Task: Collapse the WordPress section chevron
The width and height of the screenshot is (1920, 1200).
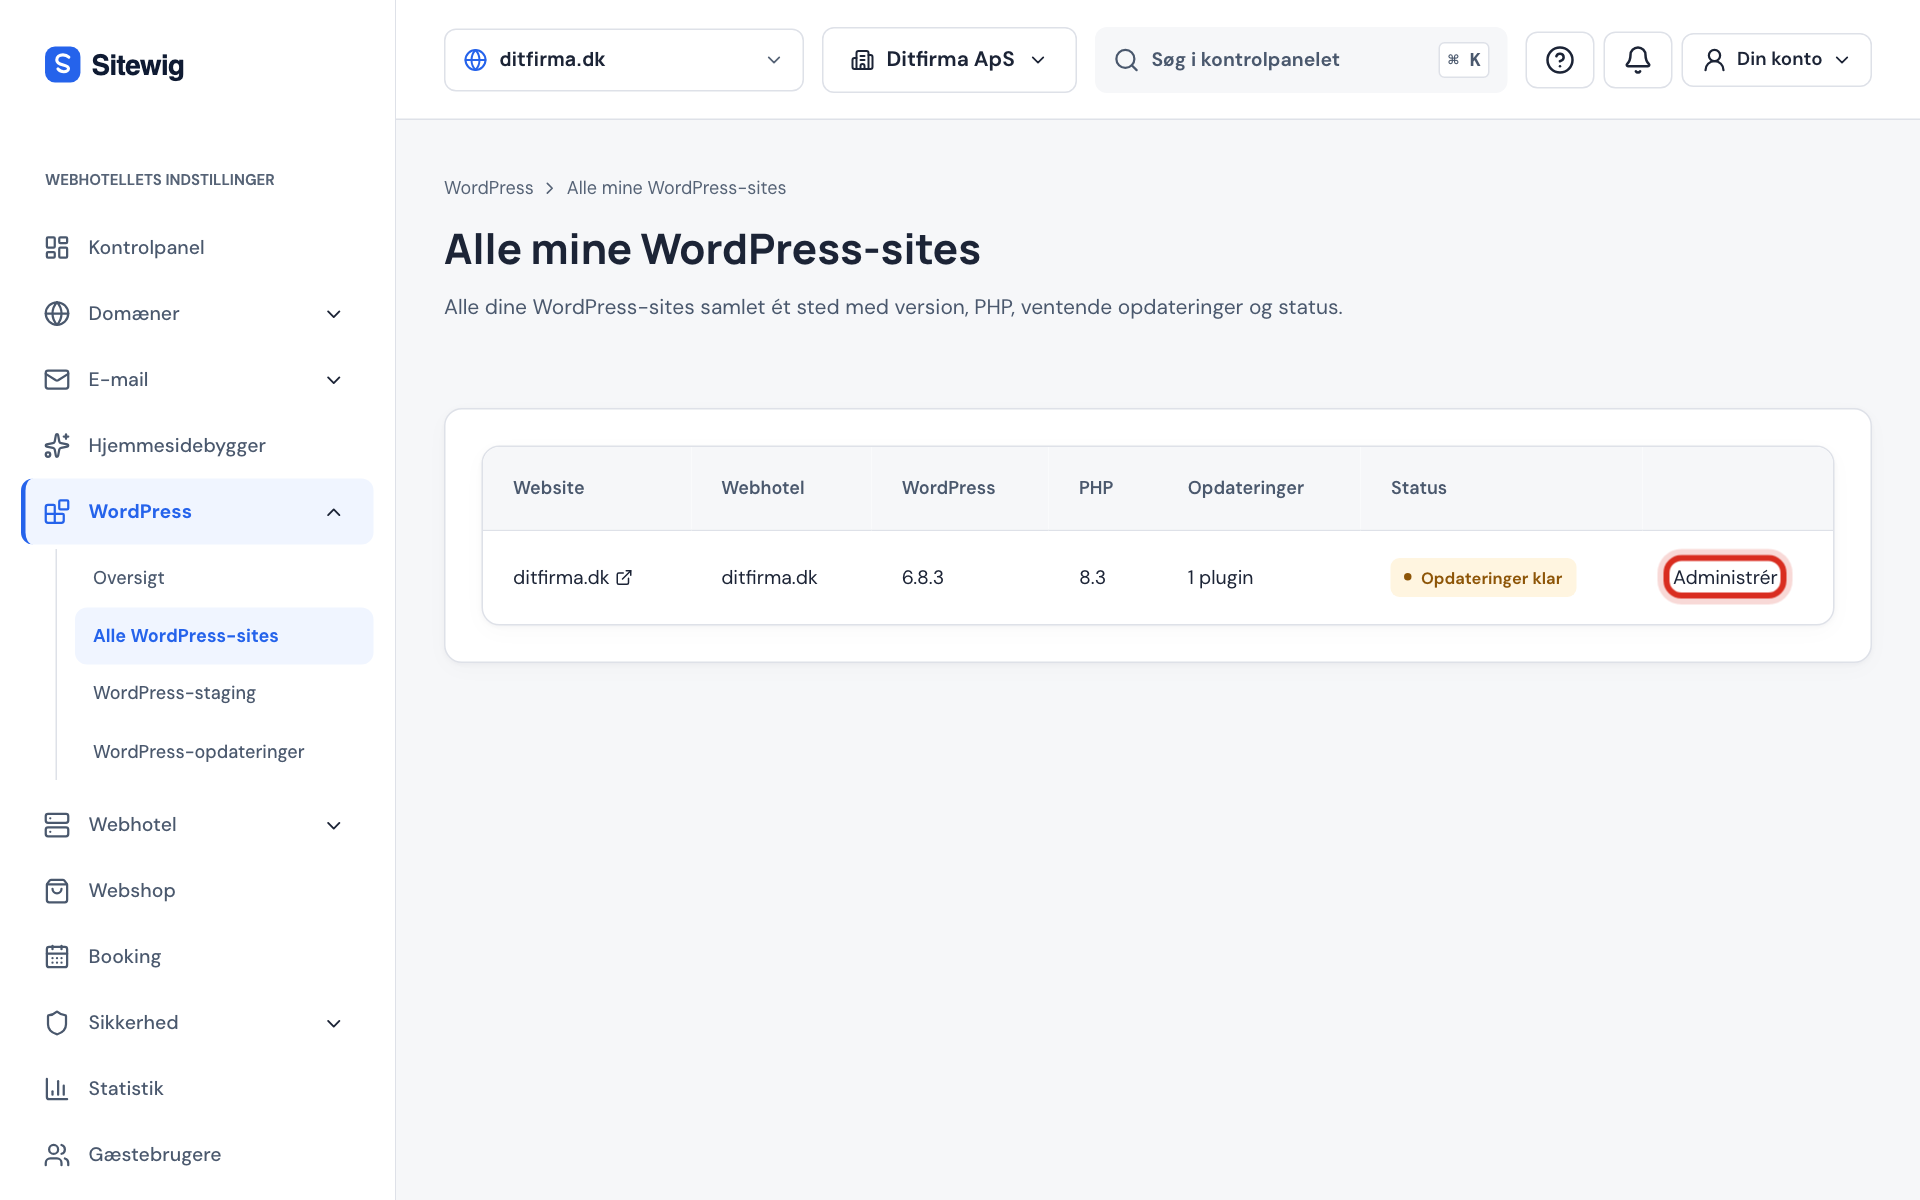Action: click(334, 512)
